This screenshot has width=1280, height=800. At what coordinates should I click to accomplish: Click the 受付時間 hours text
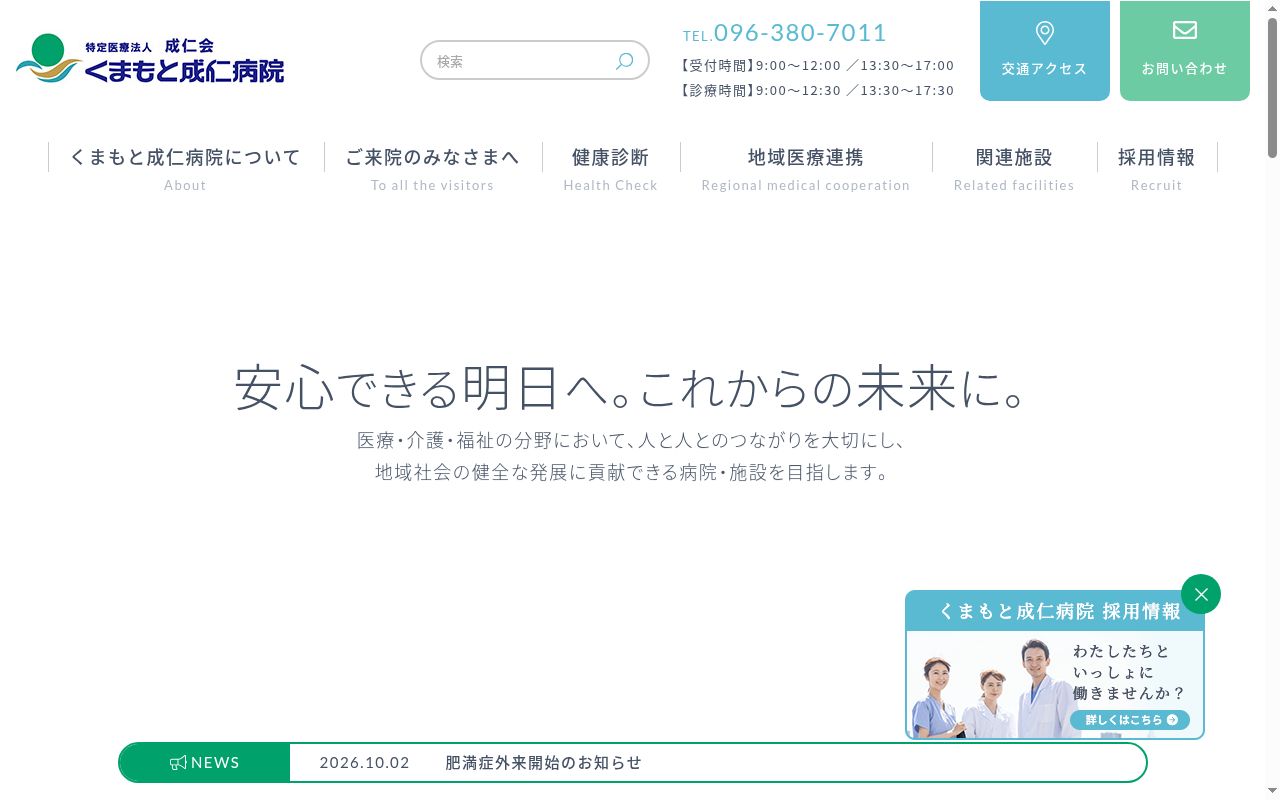817,65
